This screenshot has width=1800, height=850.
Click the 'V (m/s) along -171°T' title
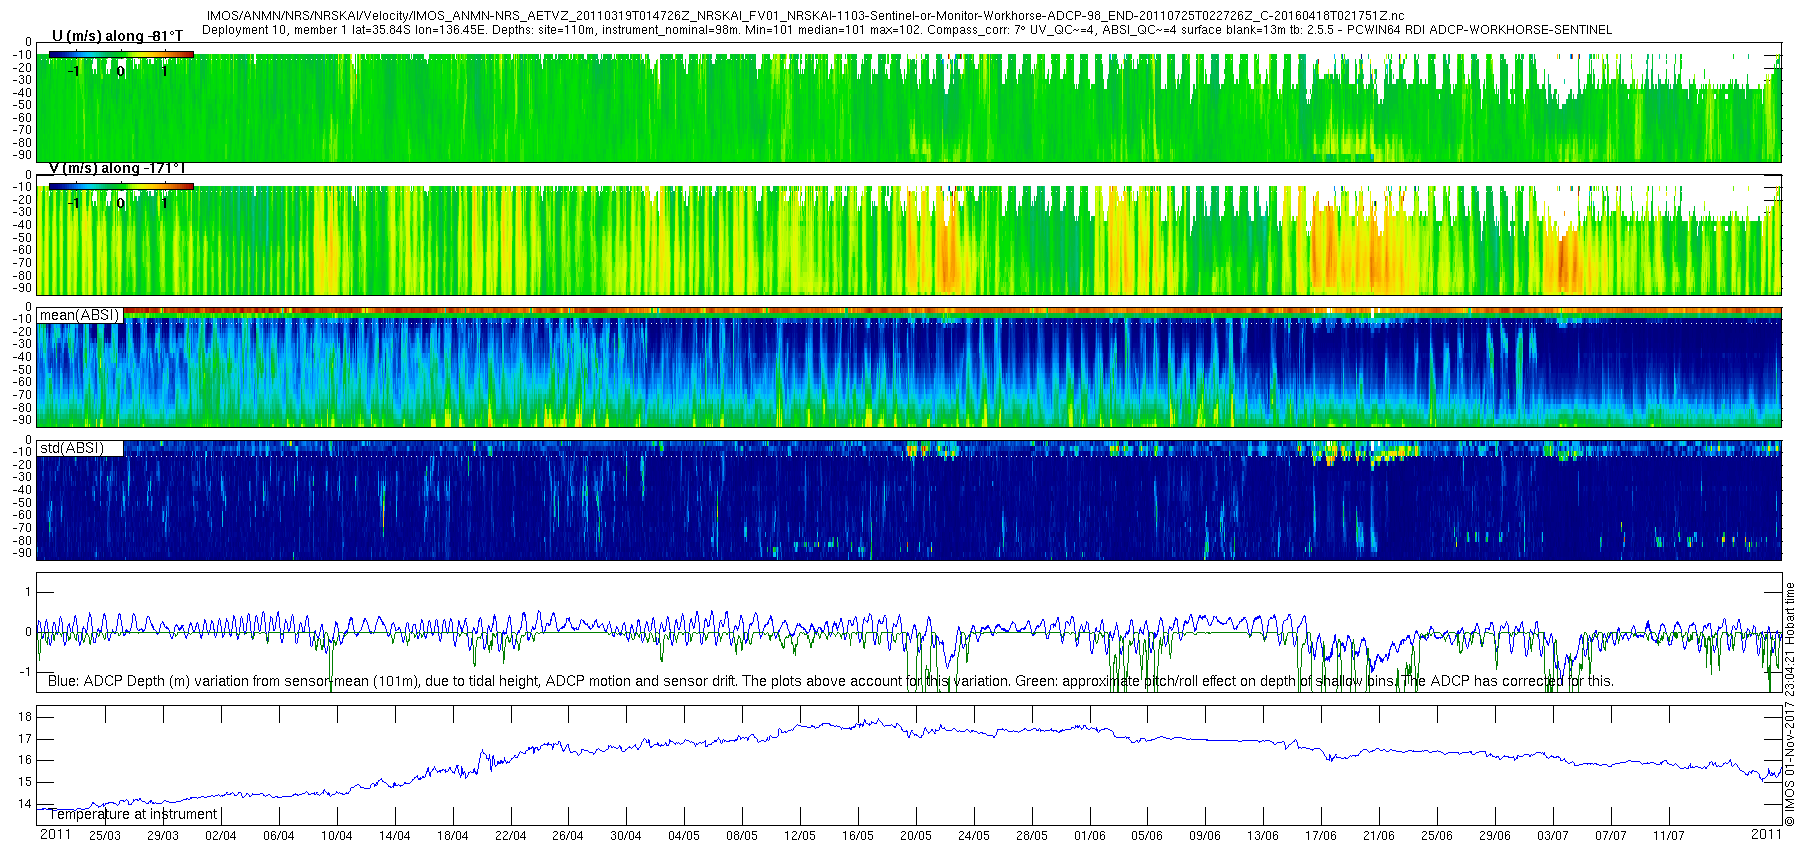tap(117, 168)
